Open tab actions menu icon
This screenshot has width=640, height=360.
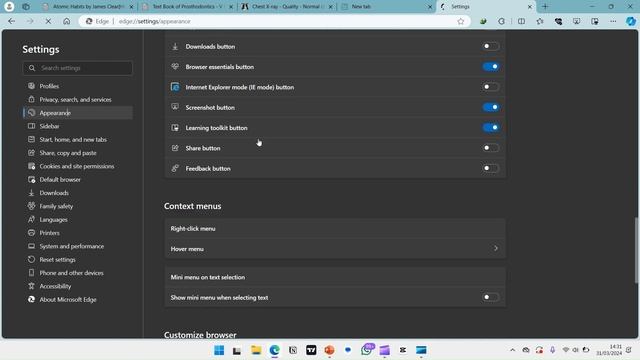pos(26,7)
